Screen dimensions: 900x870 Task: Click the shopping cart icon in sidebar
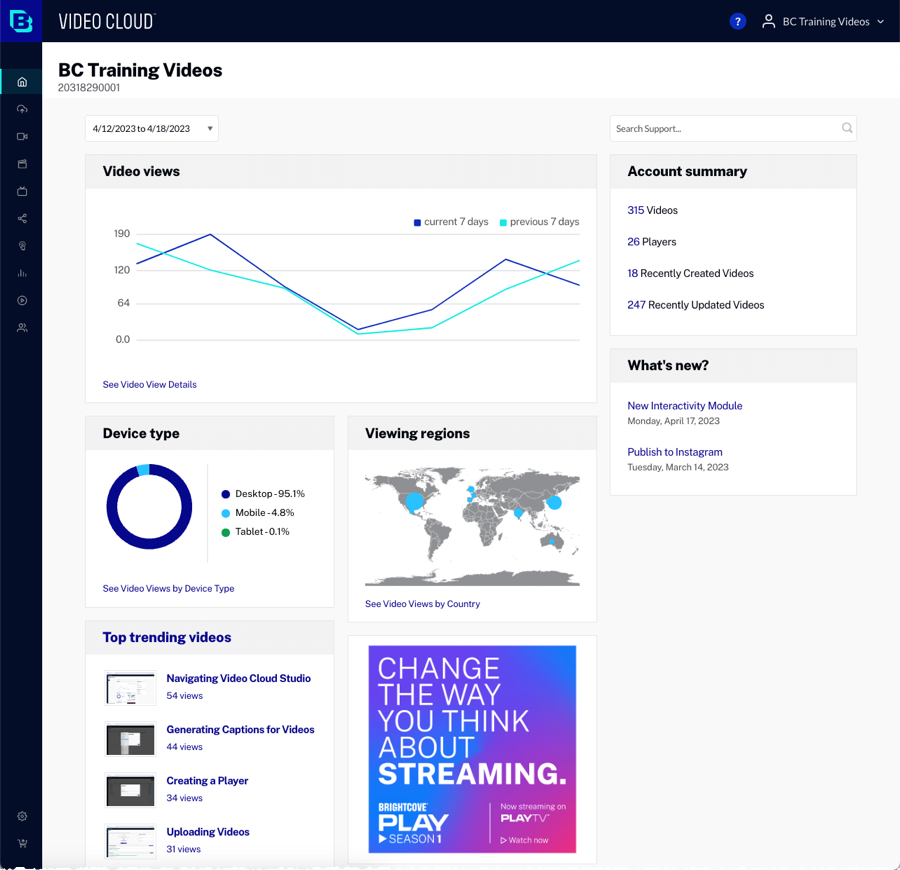coord(22,843)
